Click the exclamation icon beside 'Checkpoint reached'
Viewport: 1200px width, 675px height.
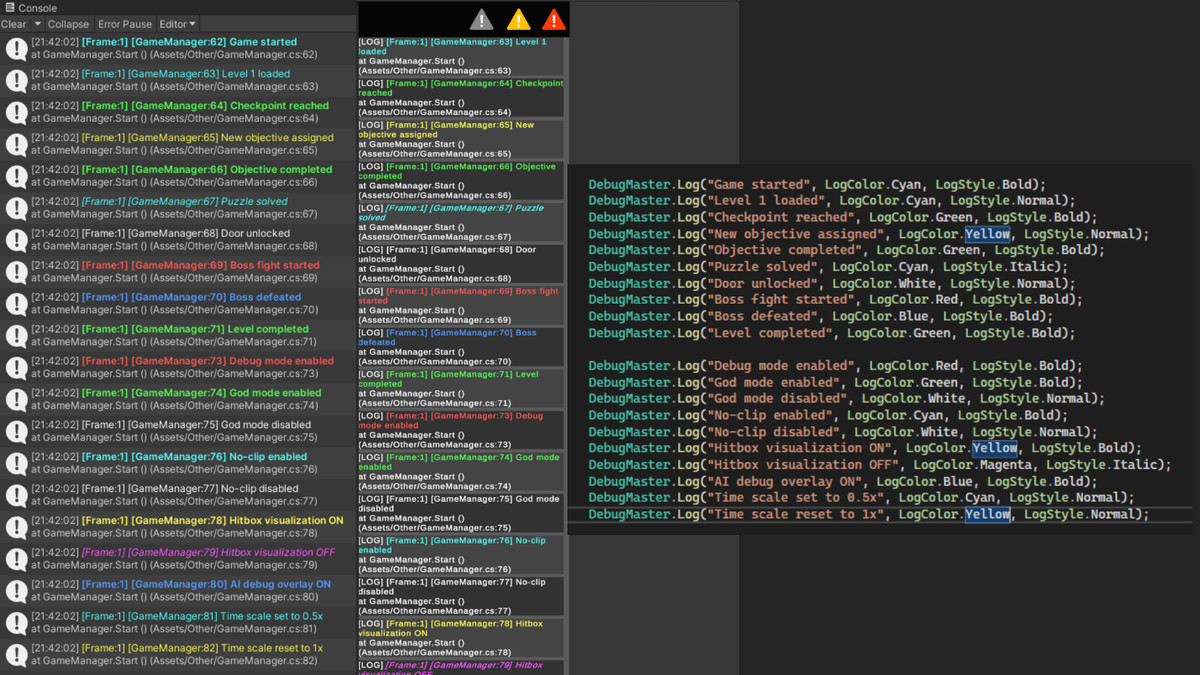click(16, 111)
